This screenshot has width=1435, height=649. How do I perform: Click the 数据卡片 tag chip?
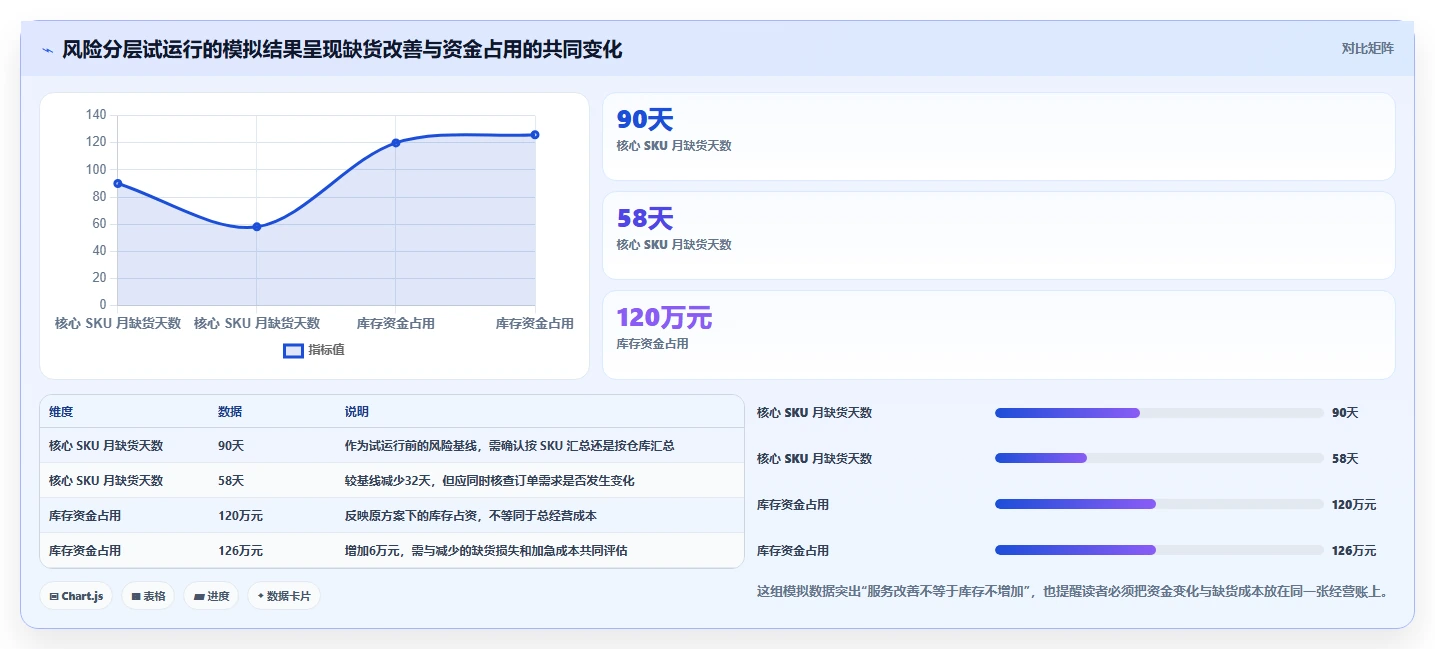(x=284, y=596)
